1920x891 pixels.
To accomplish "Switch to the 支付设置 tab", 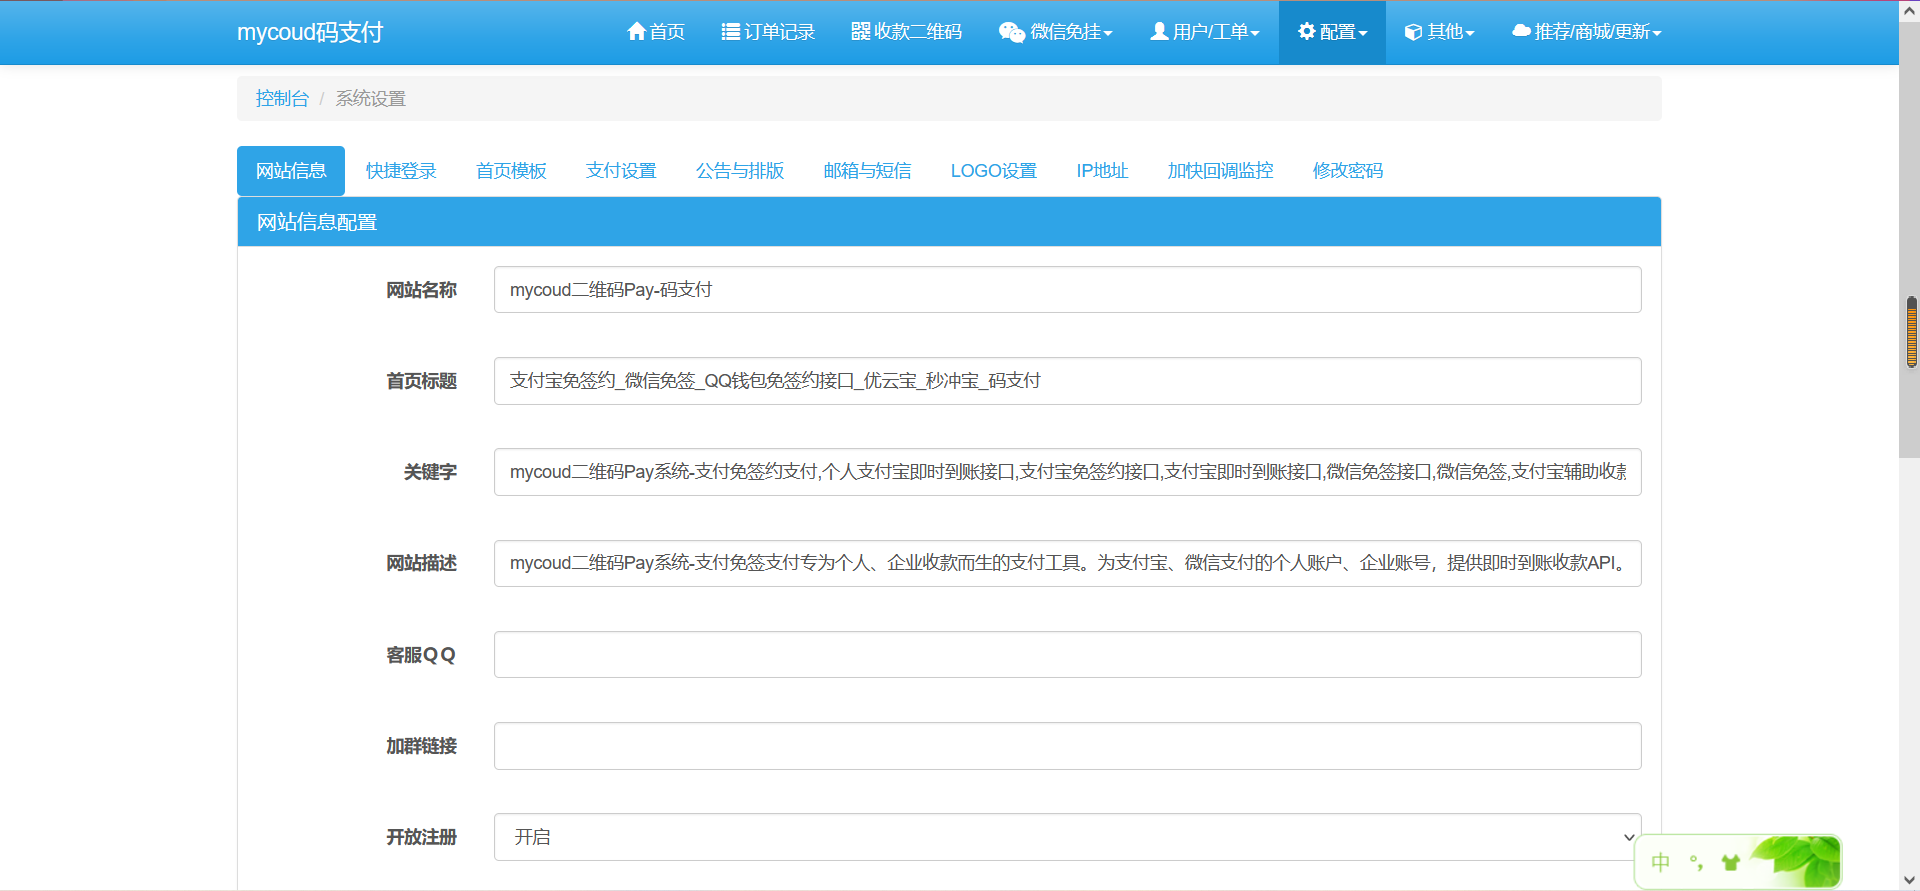I will [621, 171].
